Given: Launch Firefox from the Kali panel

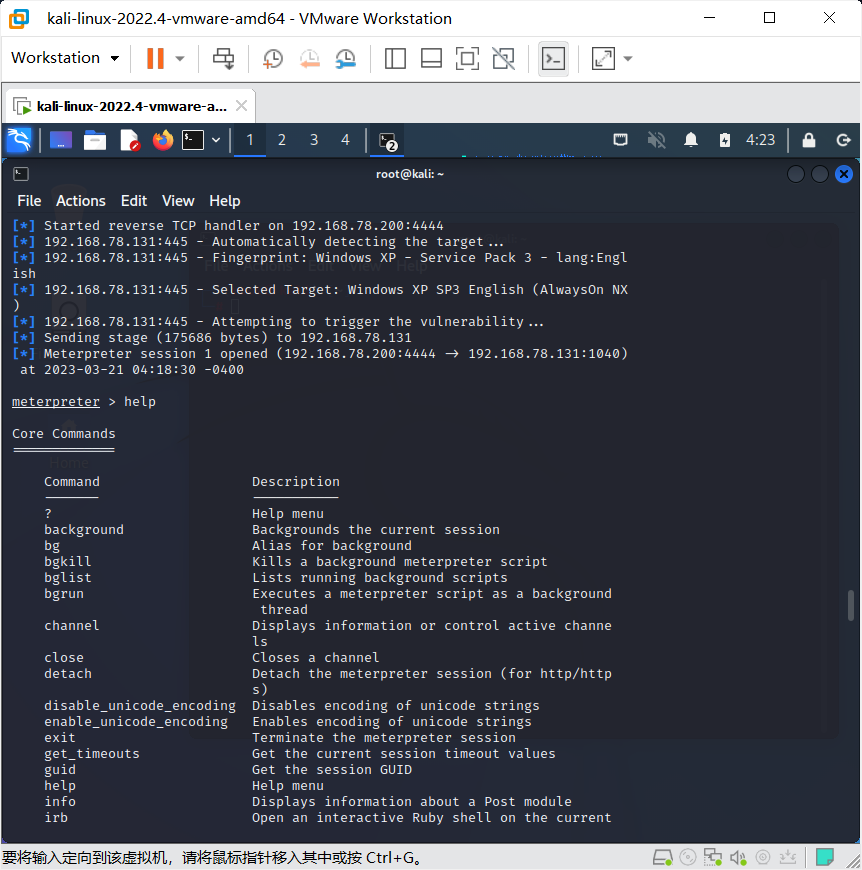Looking at the screenshot, I should (x=163, y=140).
